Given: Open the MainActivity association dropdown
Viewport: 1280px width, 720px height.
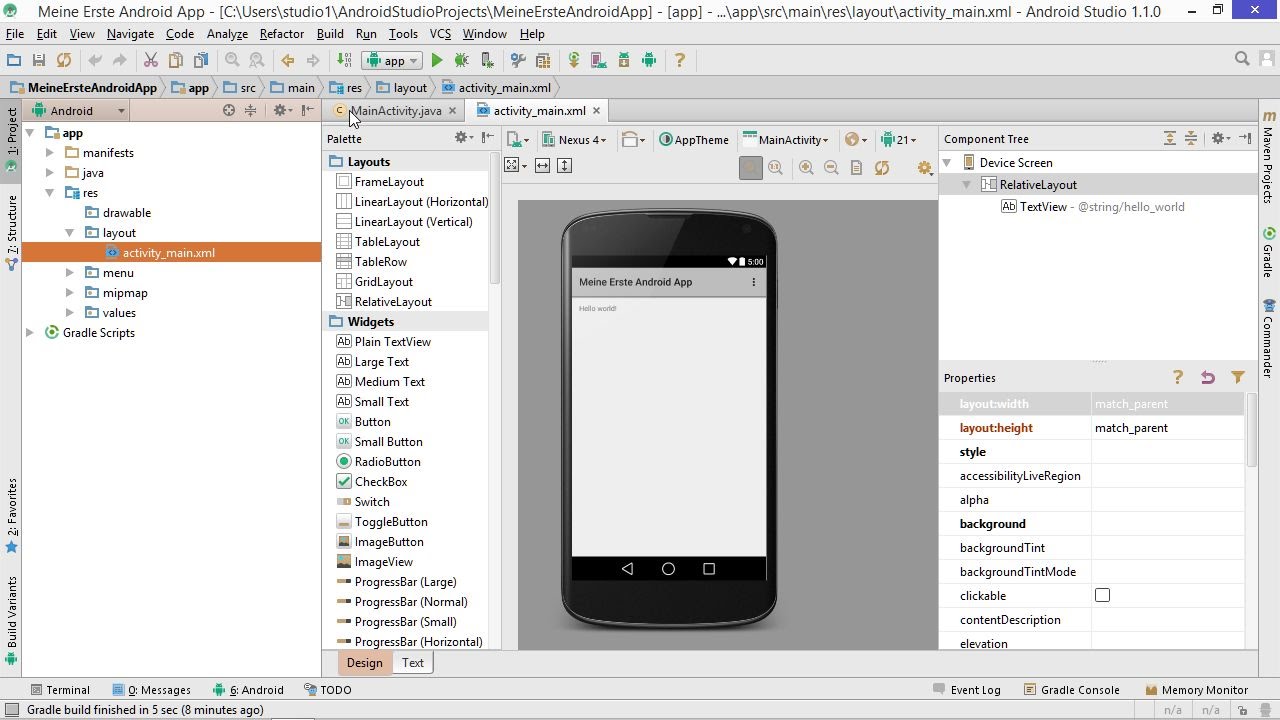Looking at the screenshot, I should pos(786,139).
